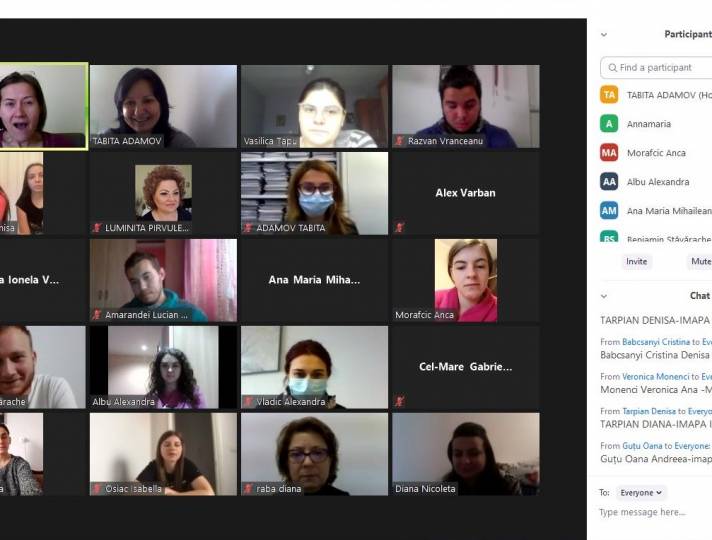
Task: Click muted mic icon on Cel-Mare Gabrie tile
Action: 400,401
